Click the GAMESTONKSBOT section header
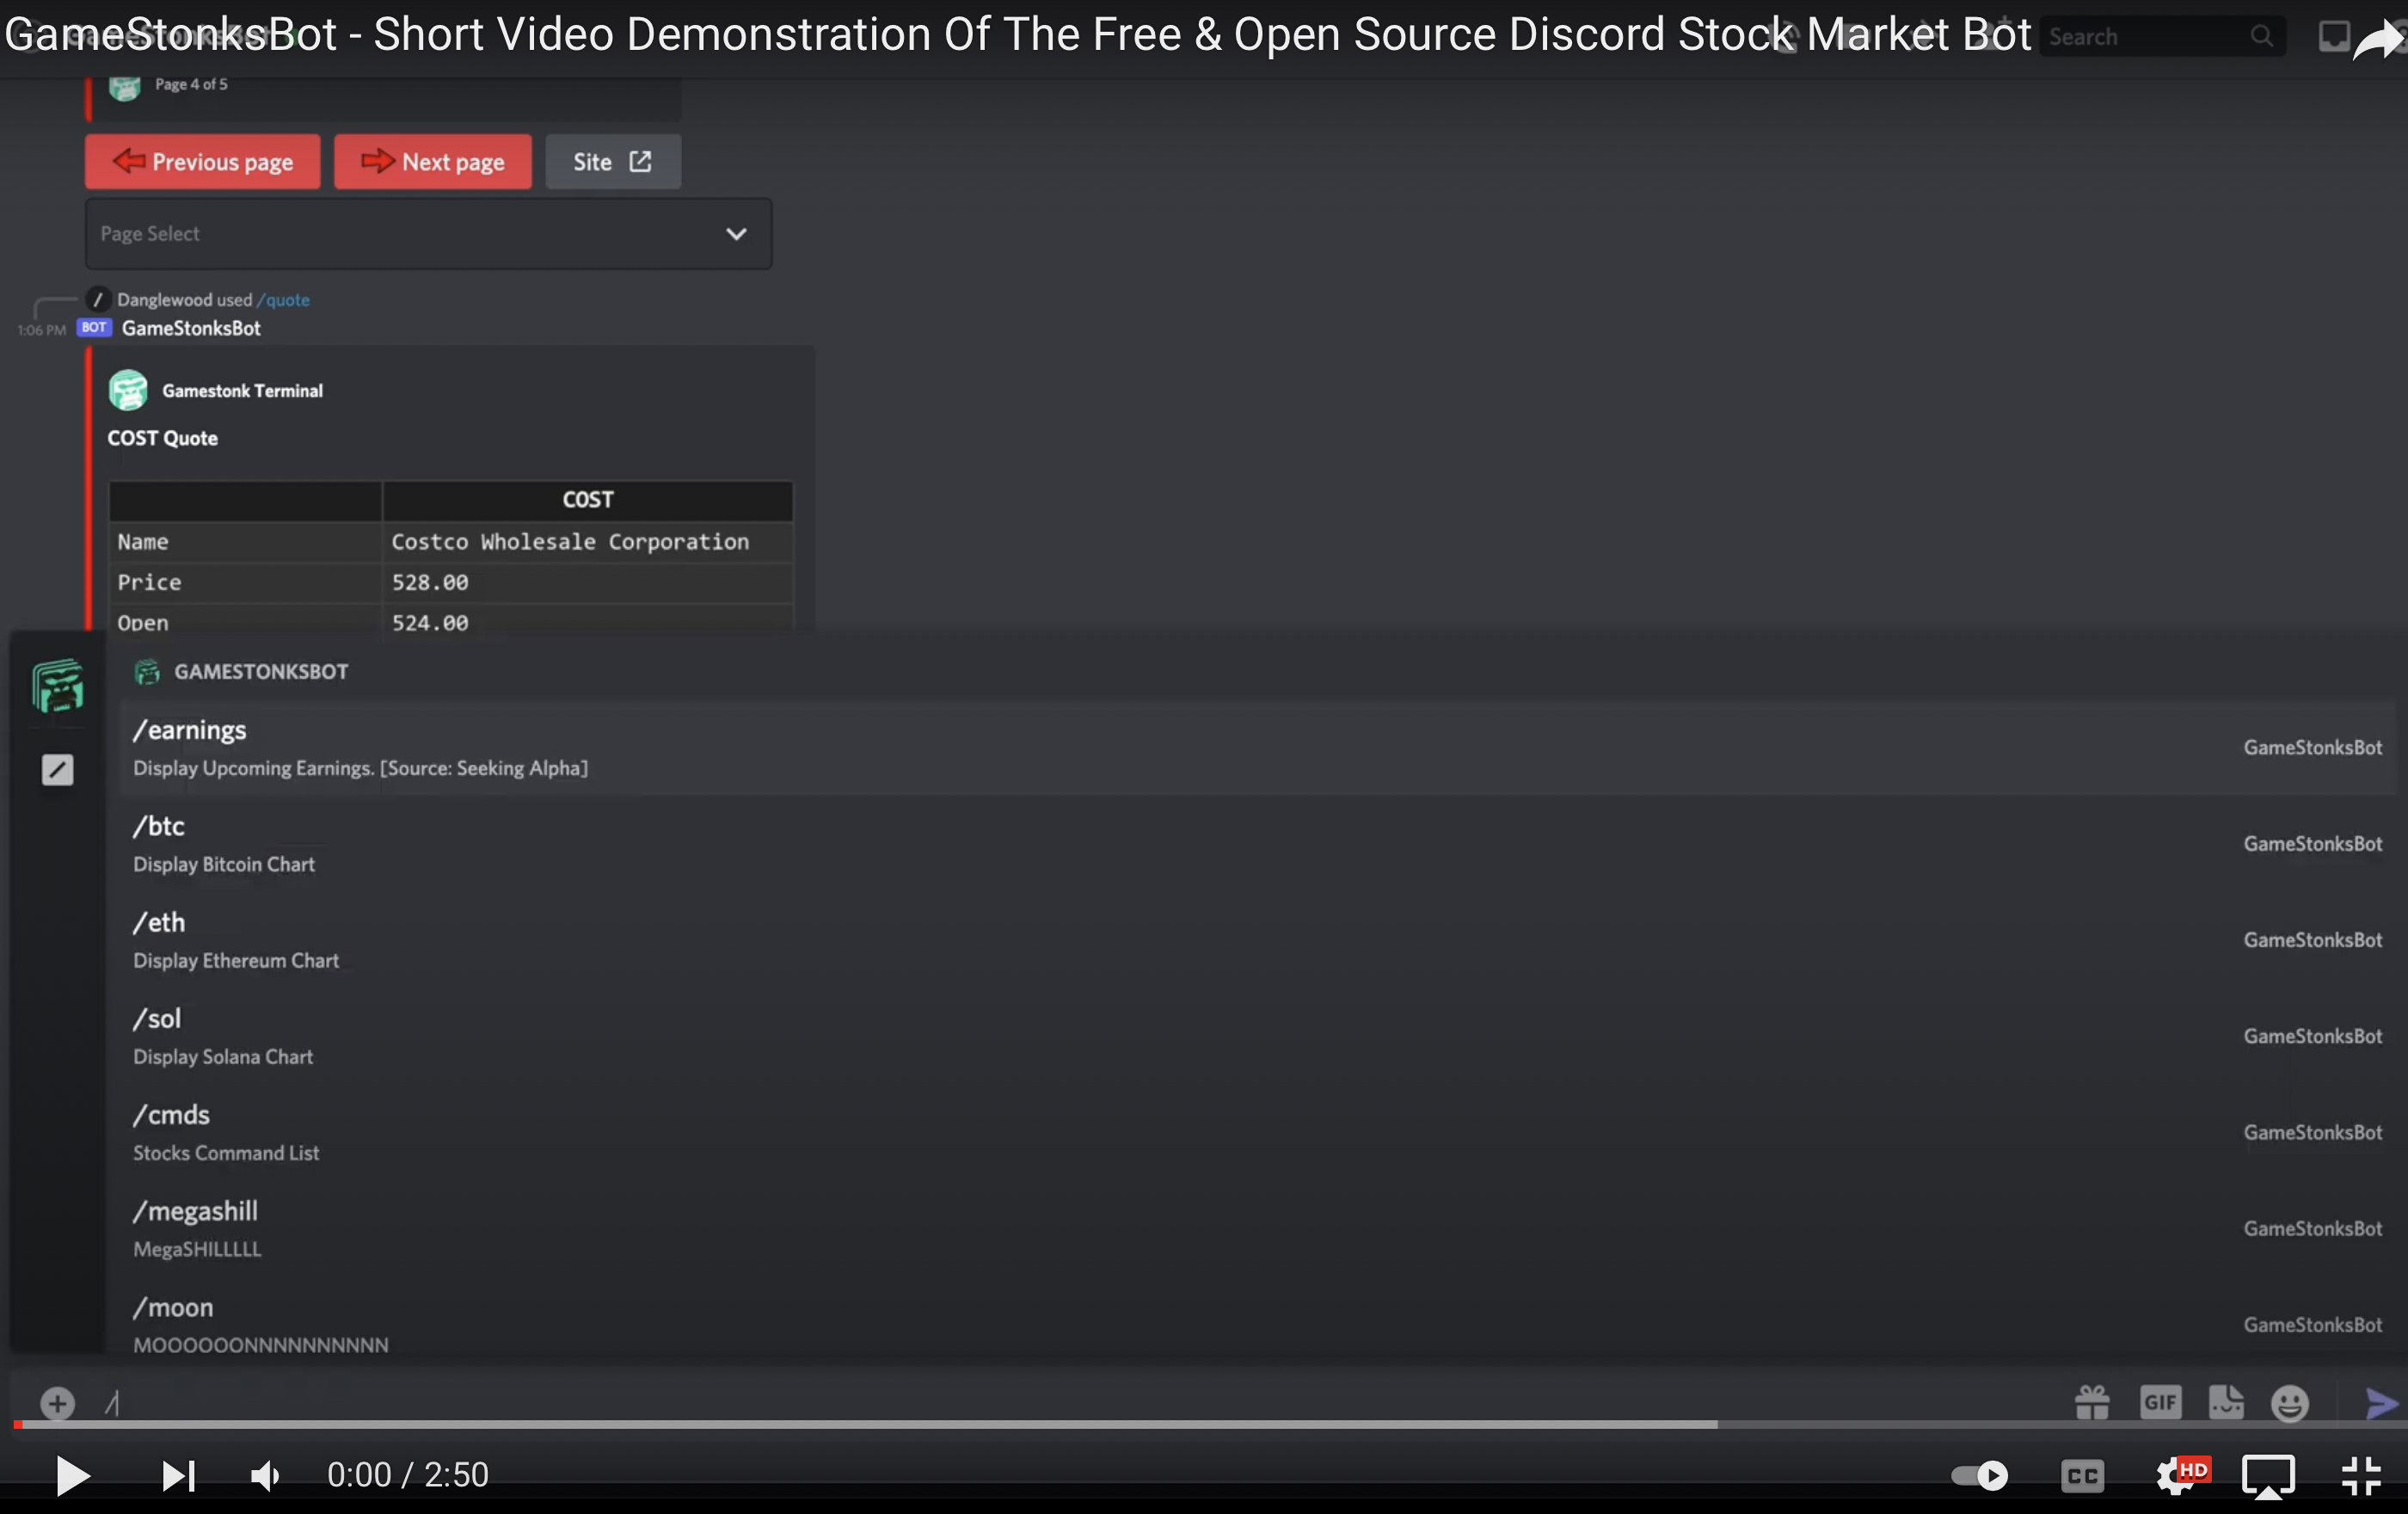Screen dimensions: 2408x1514 click(x=261, y=672)
